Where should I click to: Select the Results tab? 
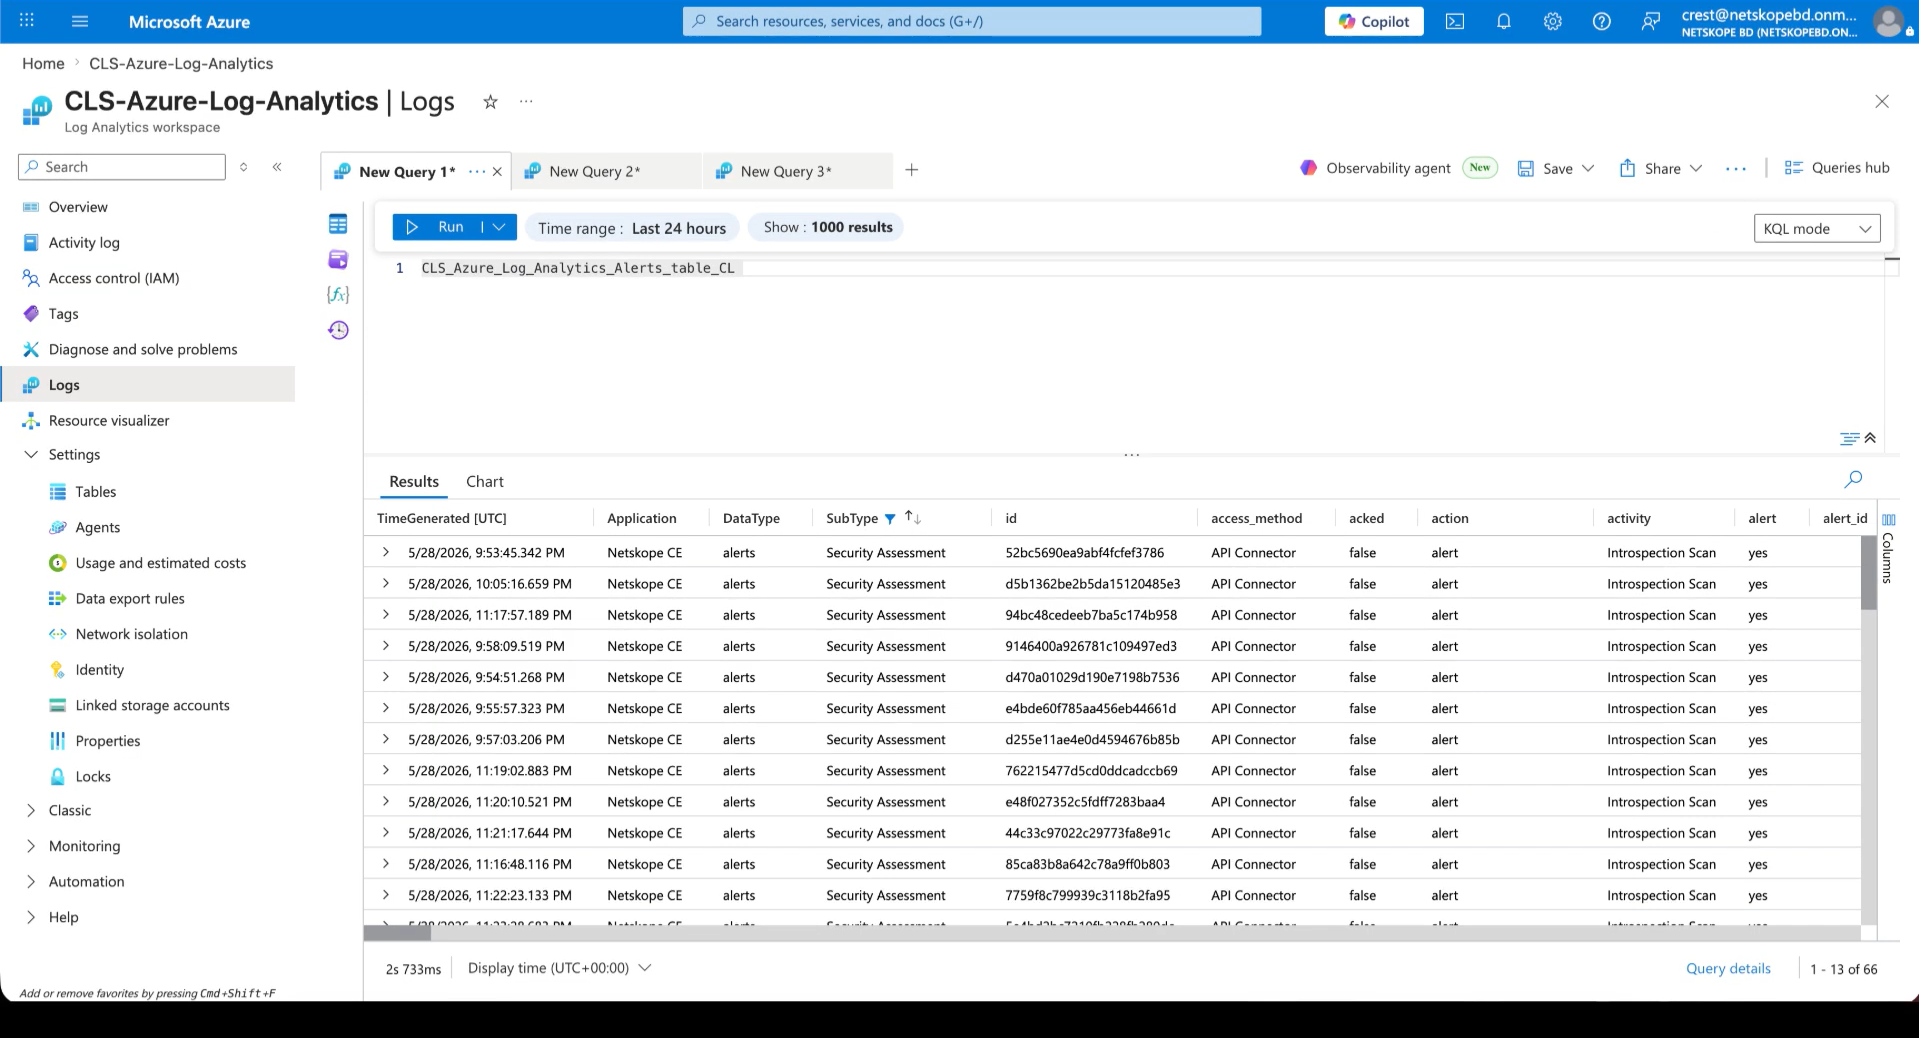pyautogui.click(x=414, y=482)
